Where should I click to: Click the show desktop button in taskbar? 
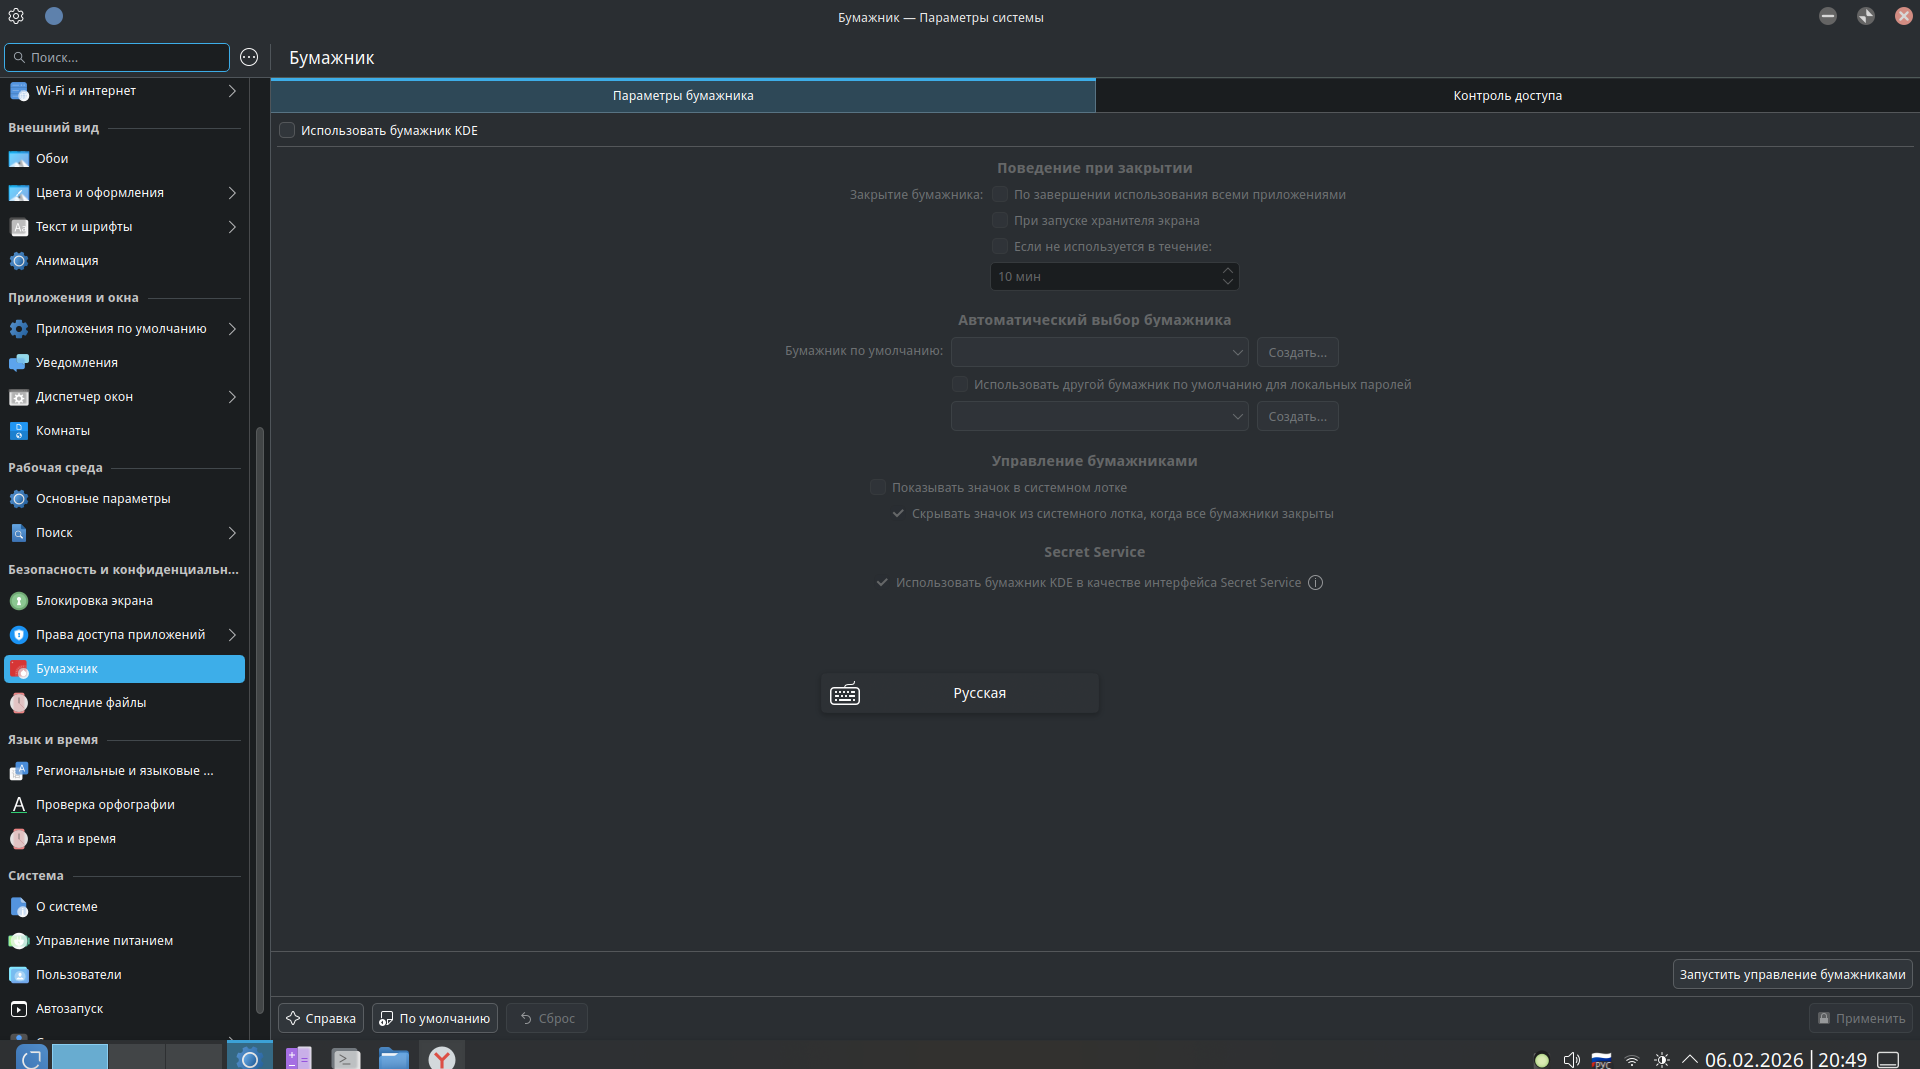point(1888,1060)
